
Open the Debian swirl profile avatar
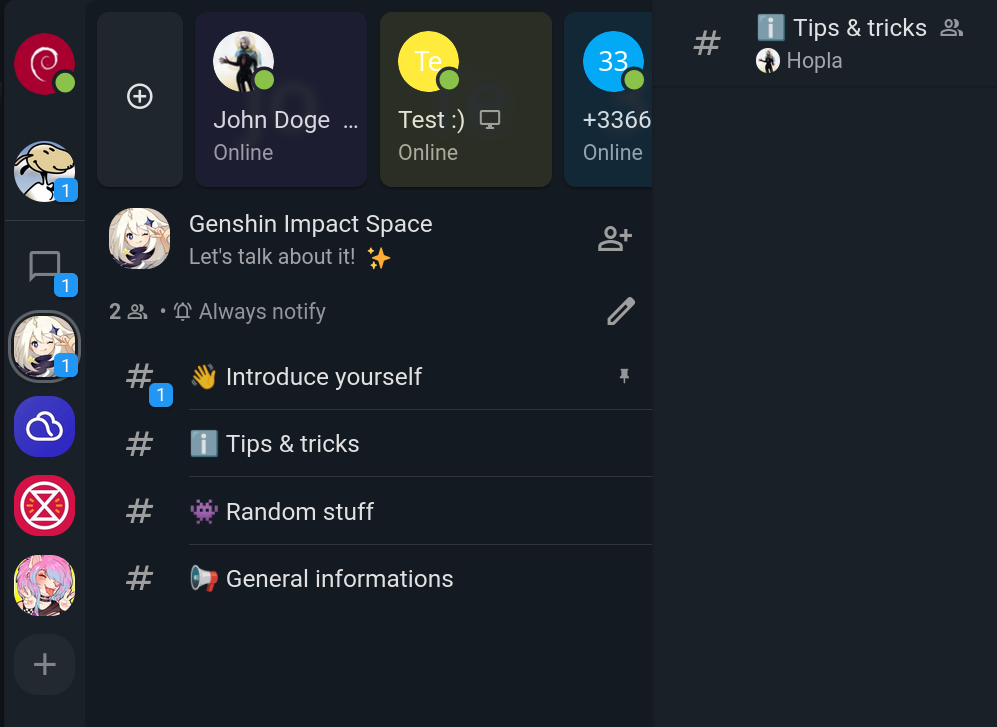[44, 64]
